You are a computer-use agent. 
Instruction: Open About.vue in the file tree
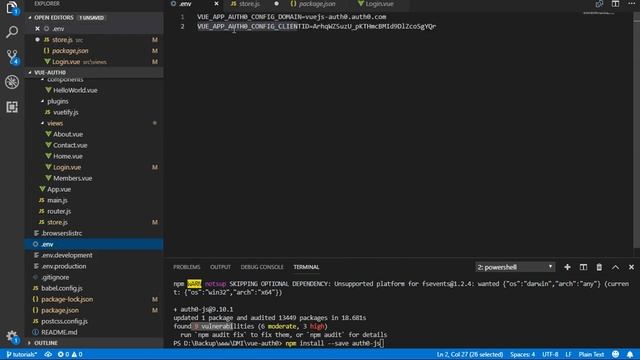coord(68,134)
